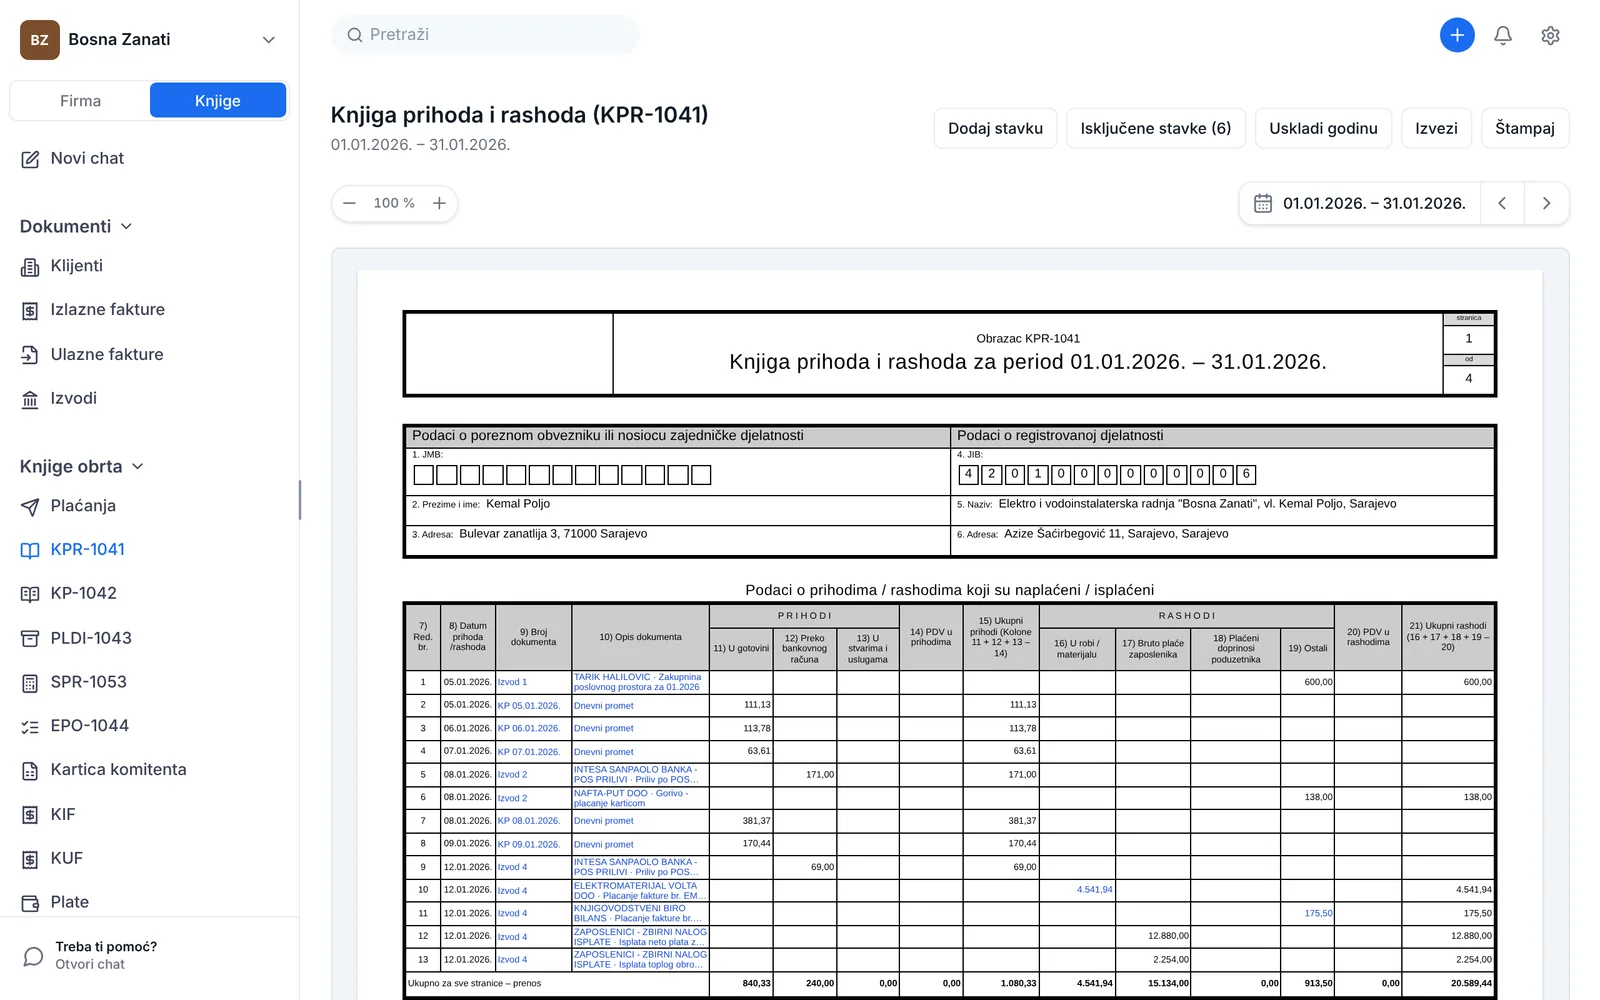This screenshot has width=1600, height=1000.
Task: Switch to the Firma tab
Action: tap(80, 101)
